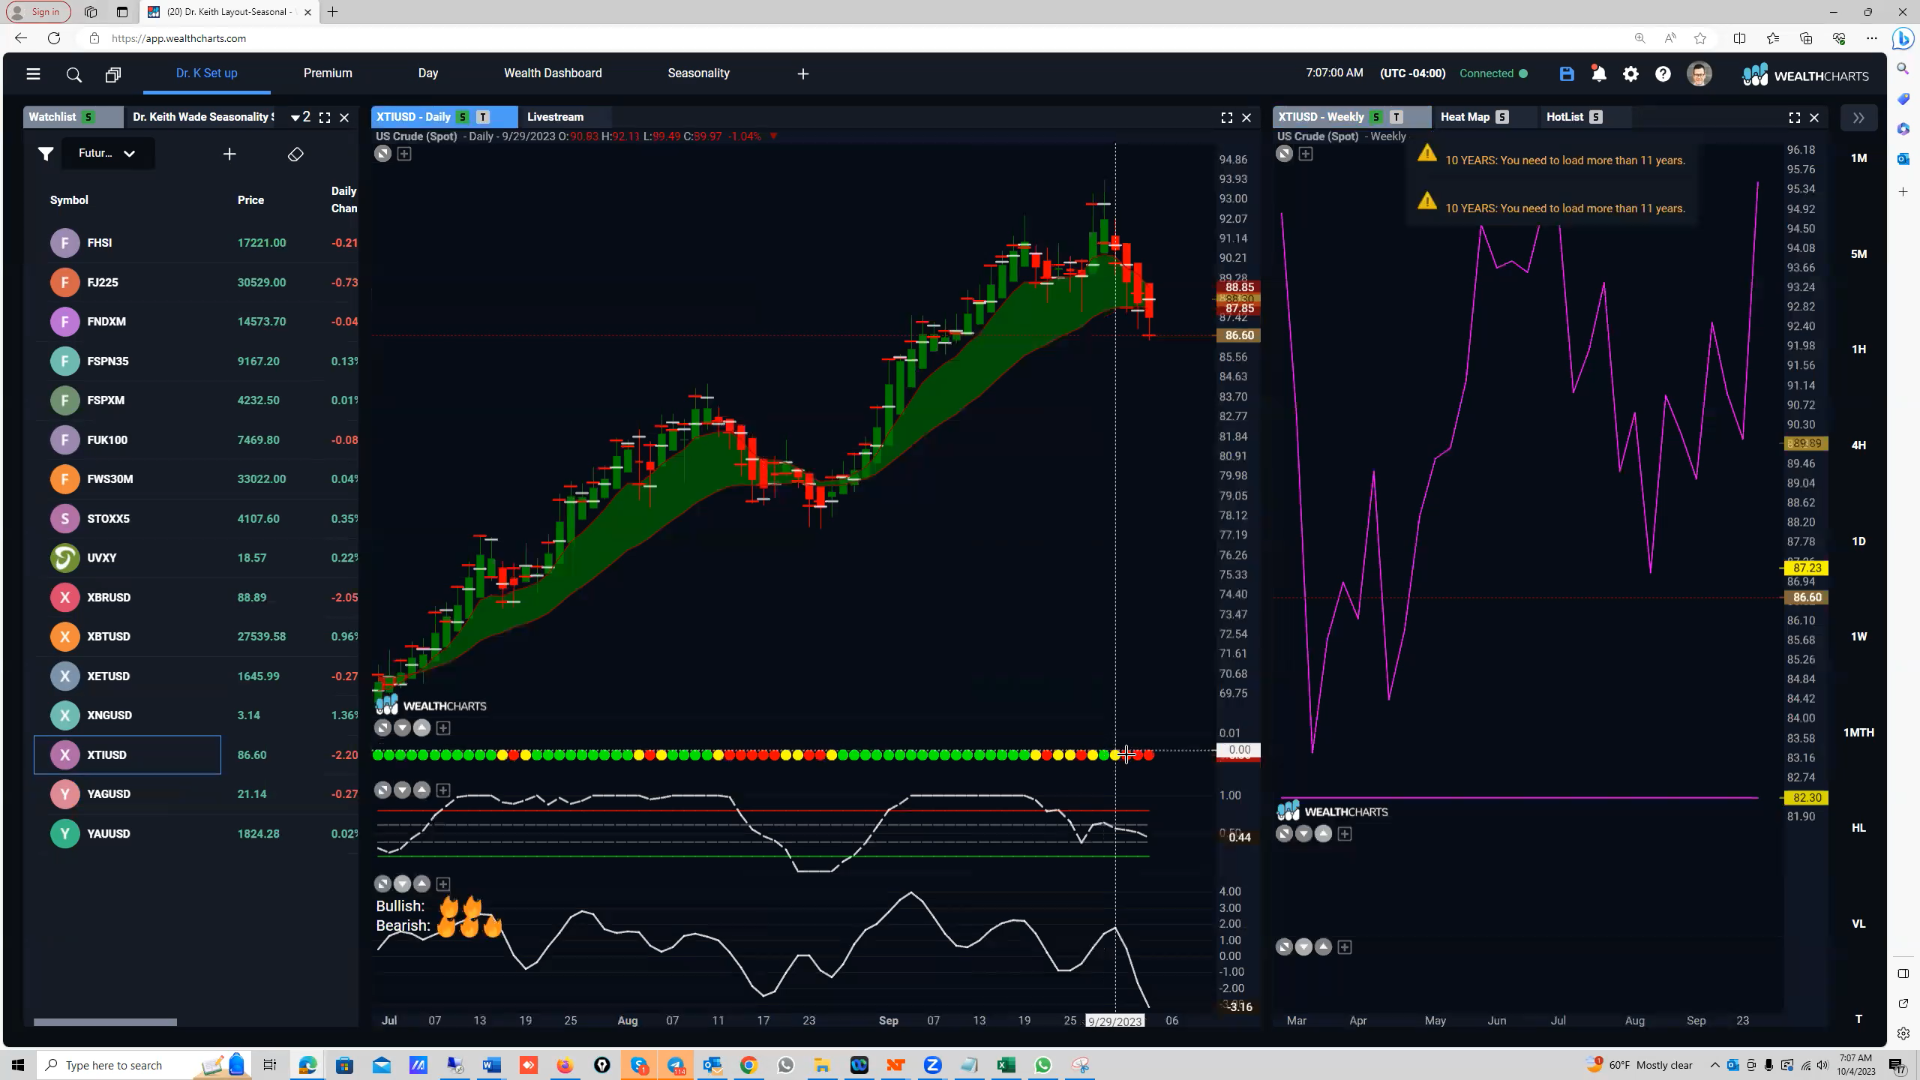Select 1MTH timeframe button

1859,732
